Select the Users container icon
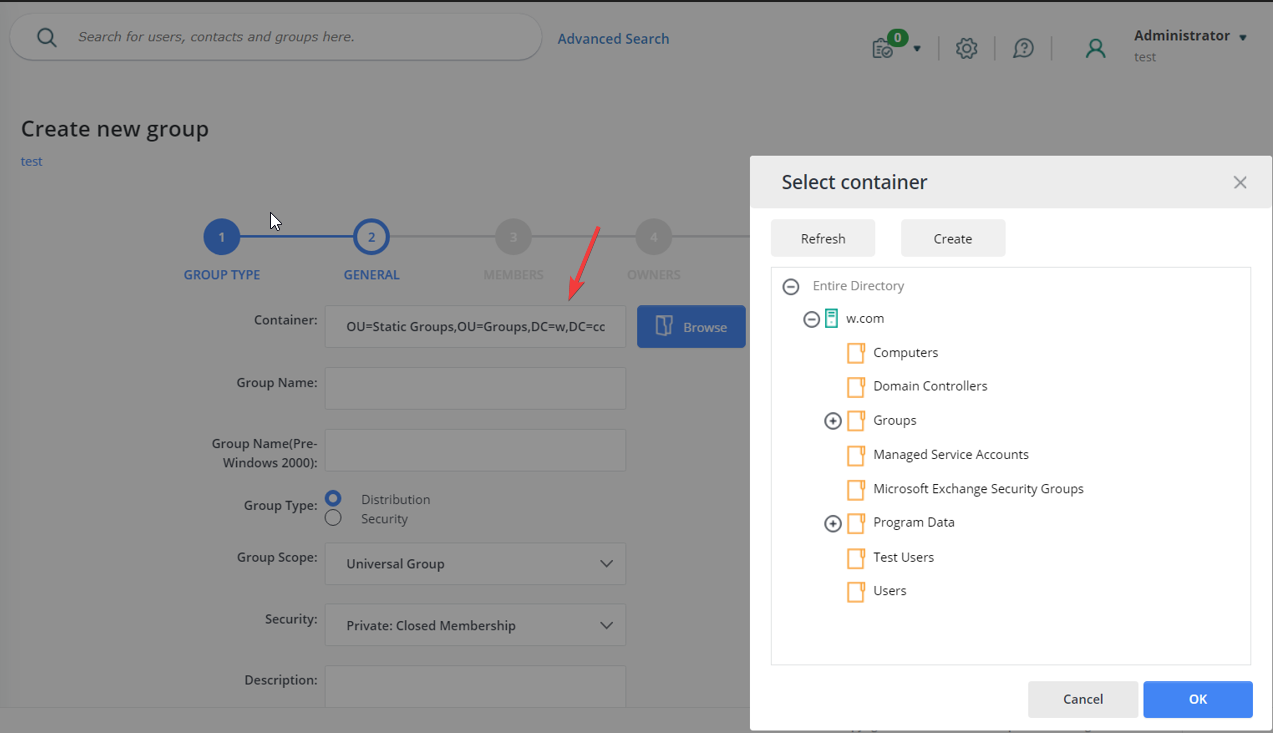1273x733 pixels. coord(856,590)
